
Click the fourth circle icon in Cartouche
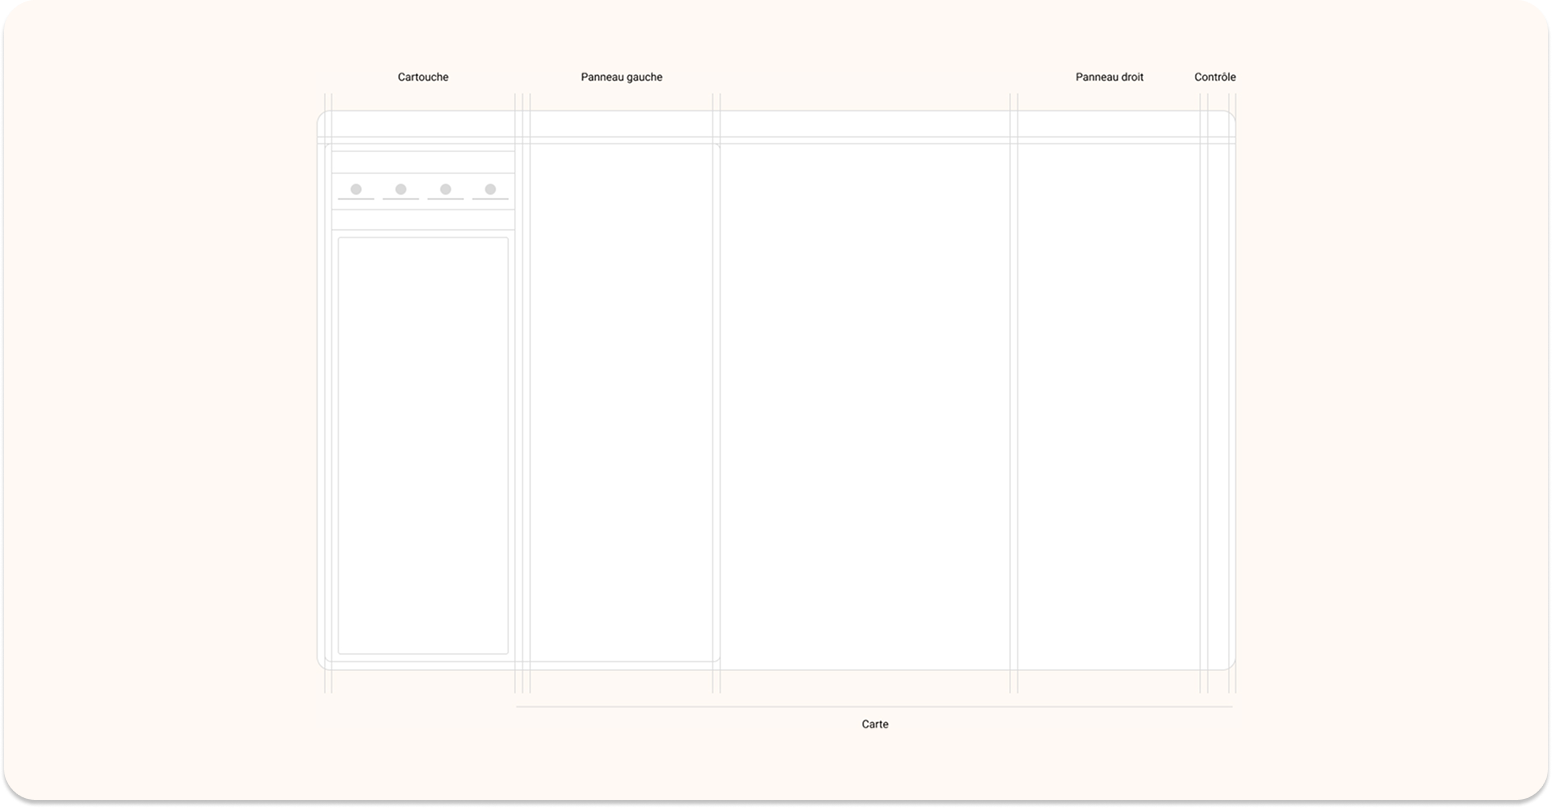[490, 189]
